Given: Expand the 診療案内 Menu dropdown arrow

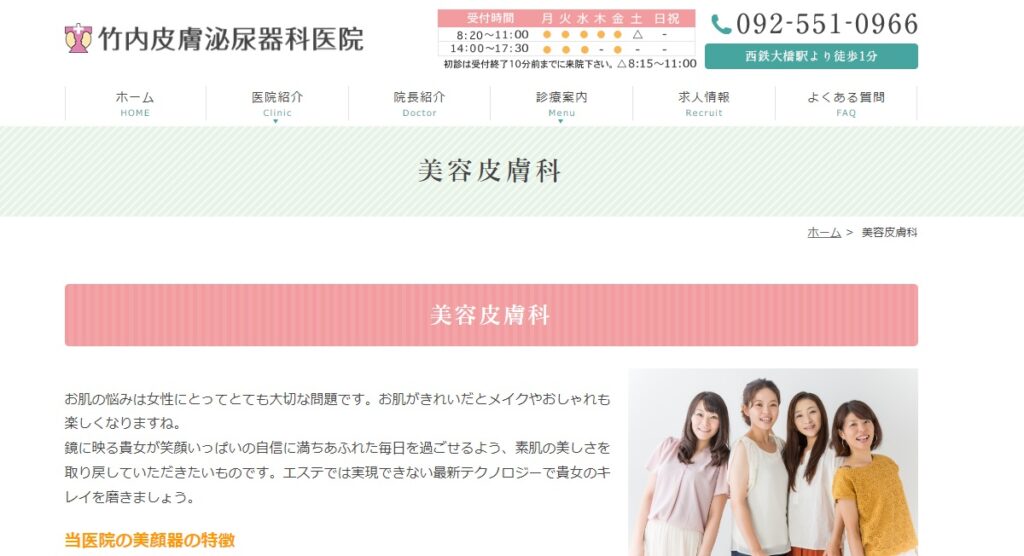Looking at the screenshot, I should 560,122.
